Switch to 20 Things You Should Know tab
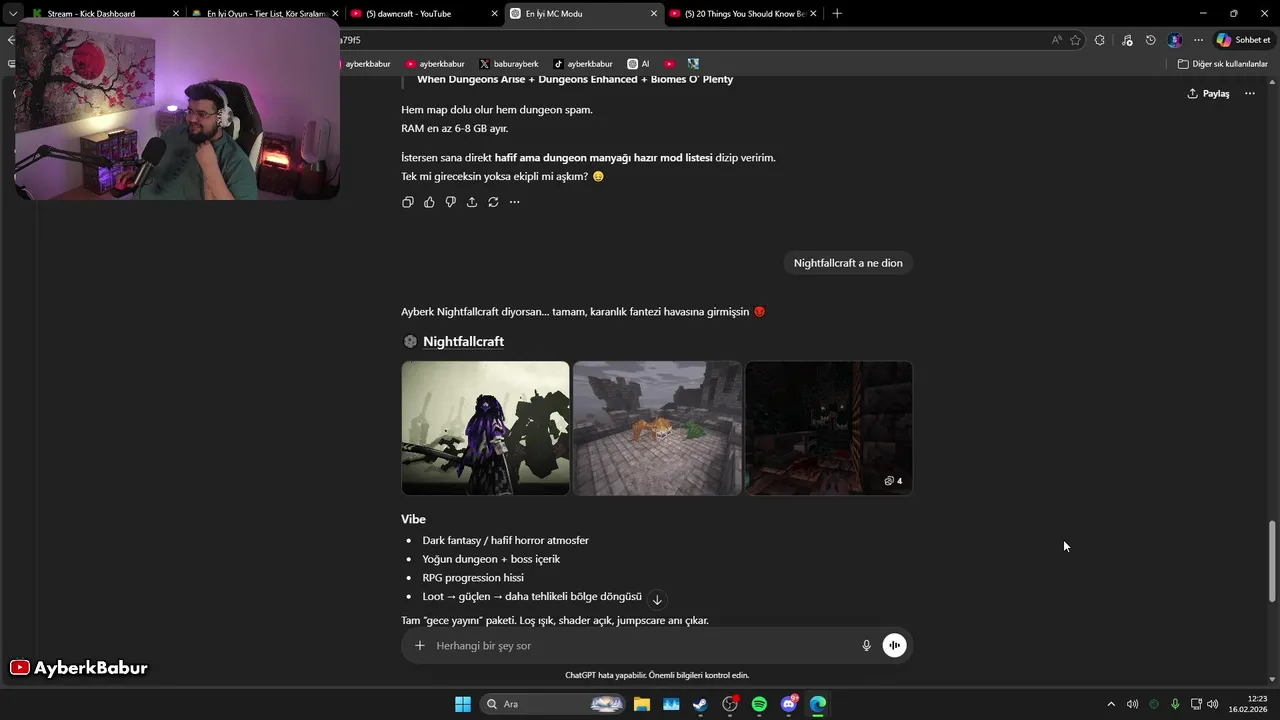The width and height of the screenshot is (1280, 720). 742,14
